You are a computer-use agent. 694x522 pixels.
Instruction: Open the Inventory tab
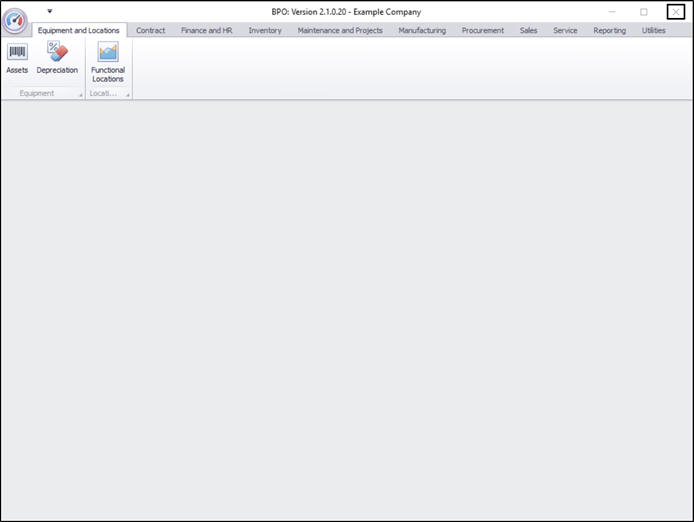265,31
